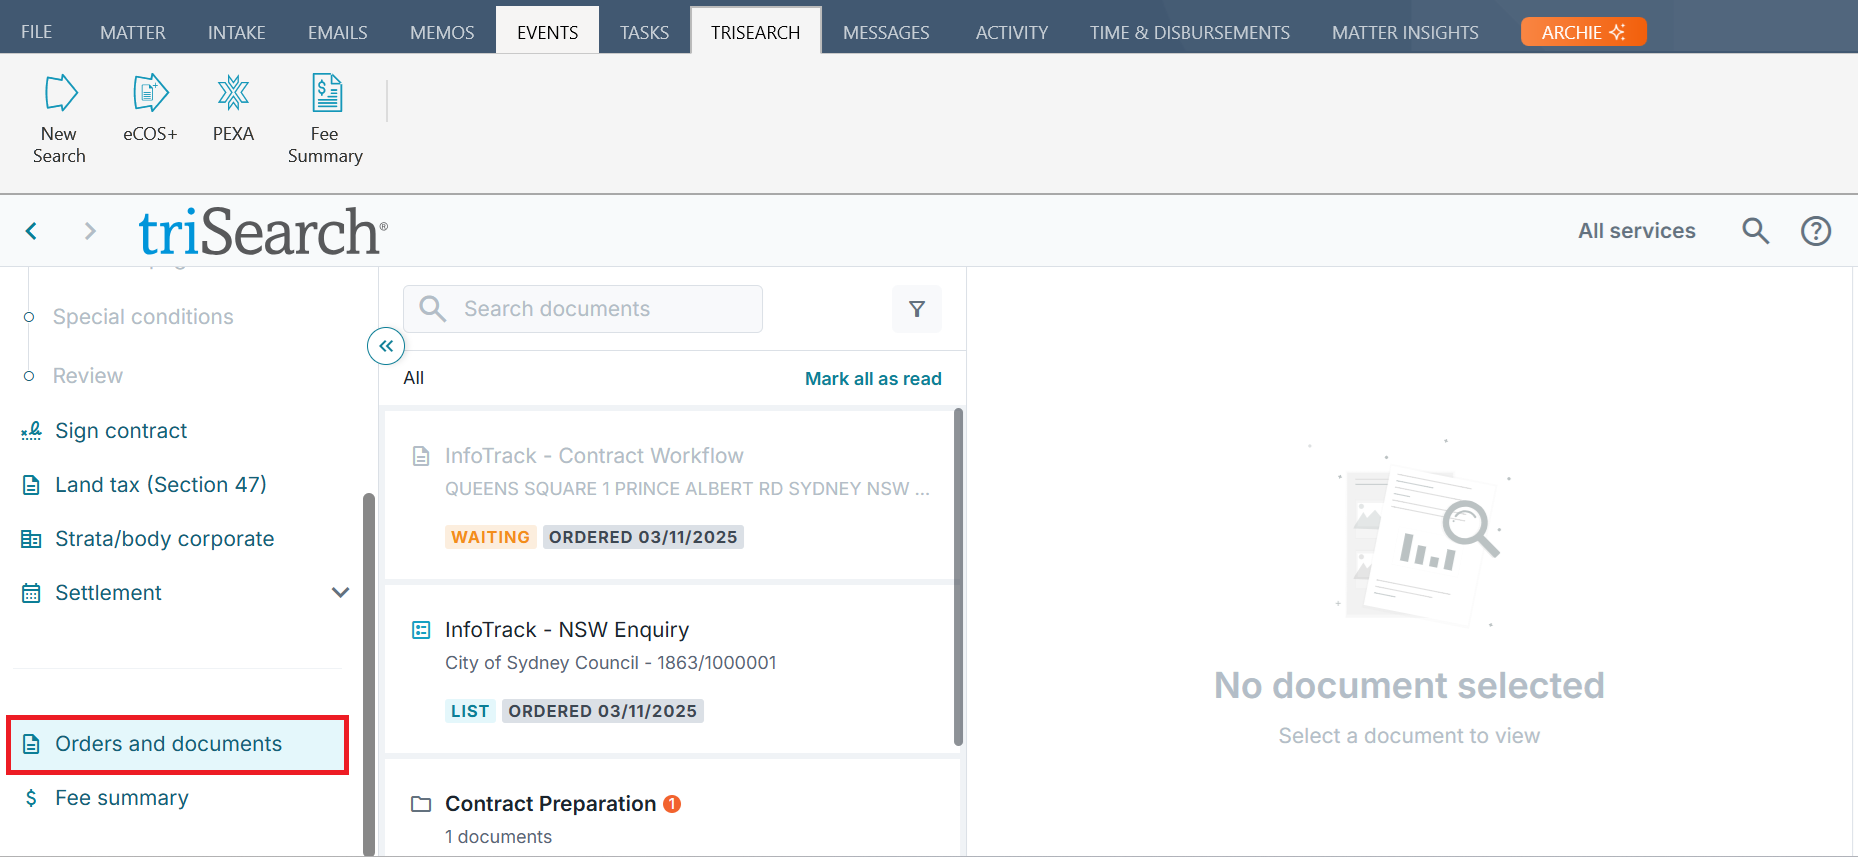Switch to the EVENTS tab
1858x857 pixels.
(548, 31)
